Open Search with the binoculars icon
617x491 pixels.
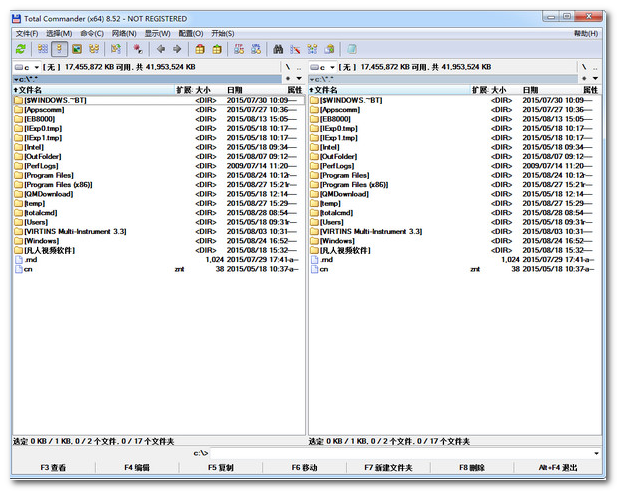pos(278,49)
